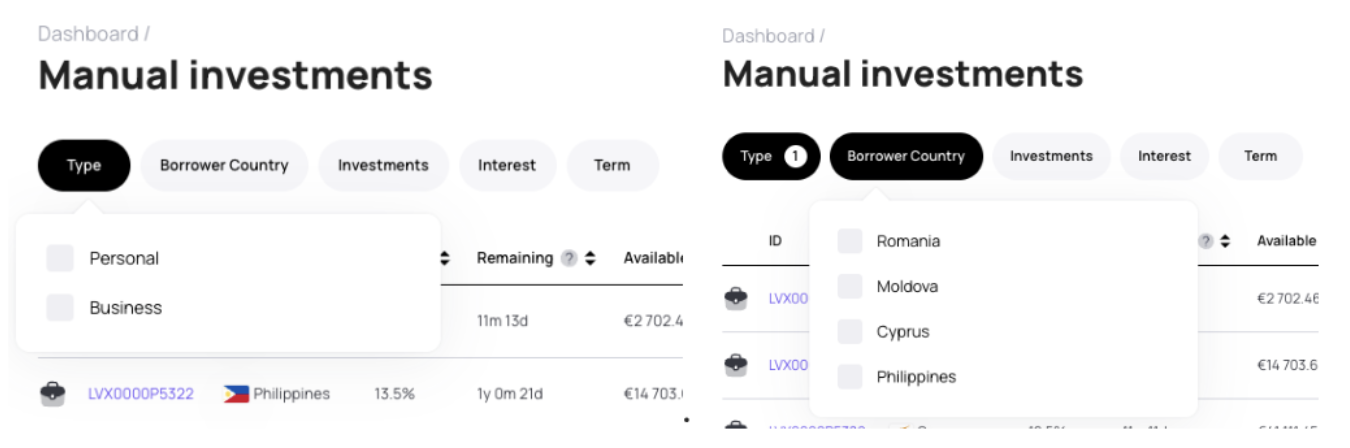Open the Type filter showing 1 selected
Screen dimensions: 1350x448
(x=771, y=156)
